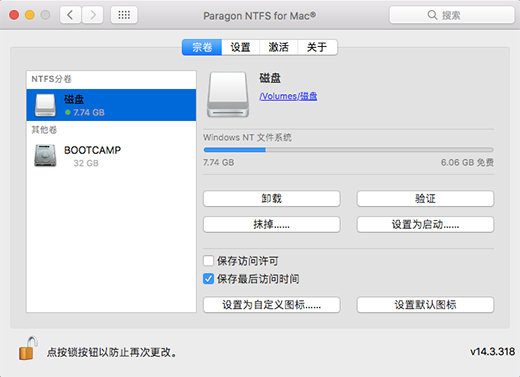Click 设置为启动…… button
Image resolution: width=520 pixels, height=377 pixels.
[425, 225]
